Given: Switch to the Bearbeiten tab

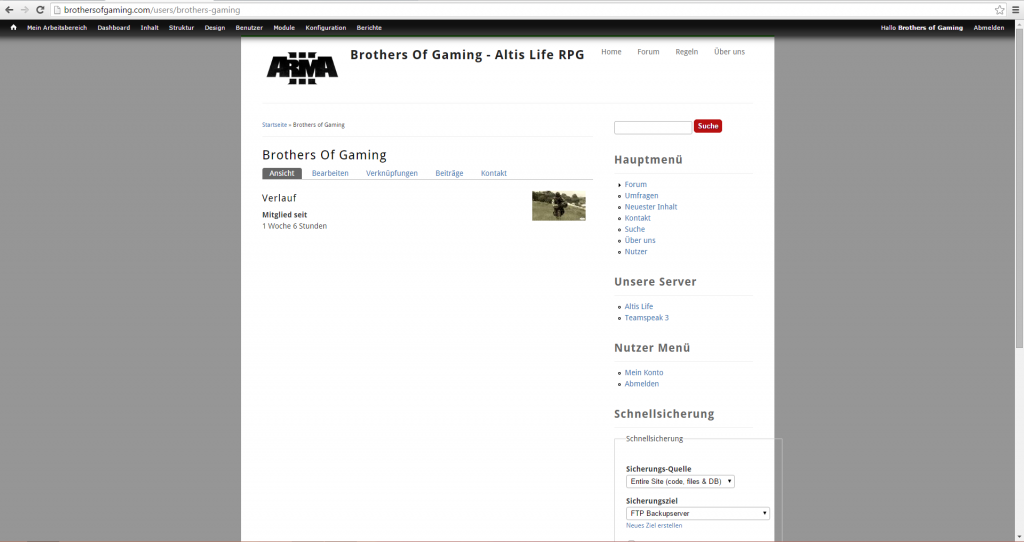Looking at the screenshot, I should coord(330,173).
